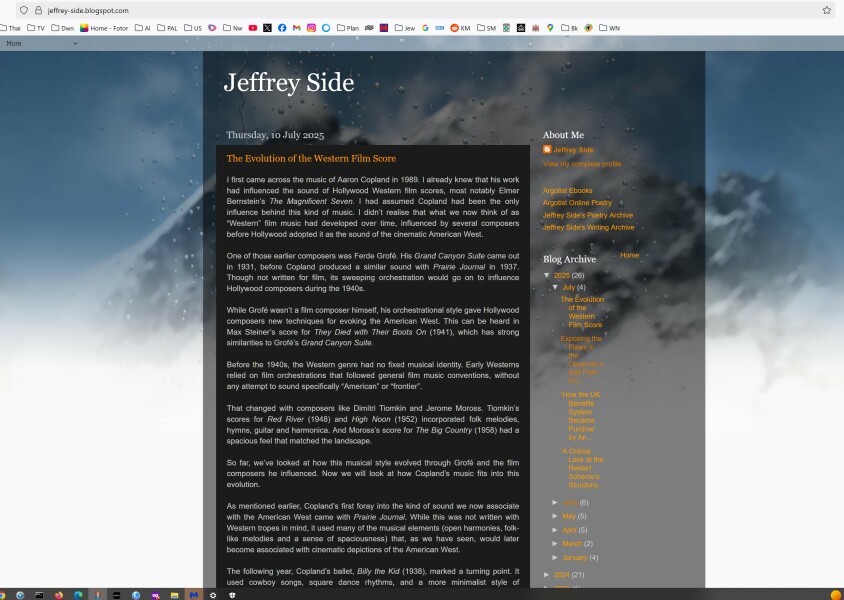This screenshot has height=600, width=844.
Task: Click the Blogger profile icon beside Jeffrey Side
Action: coord(547,150)
